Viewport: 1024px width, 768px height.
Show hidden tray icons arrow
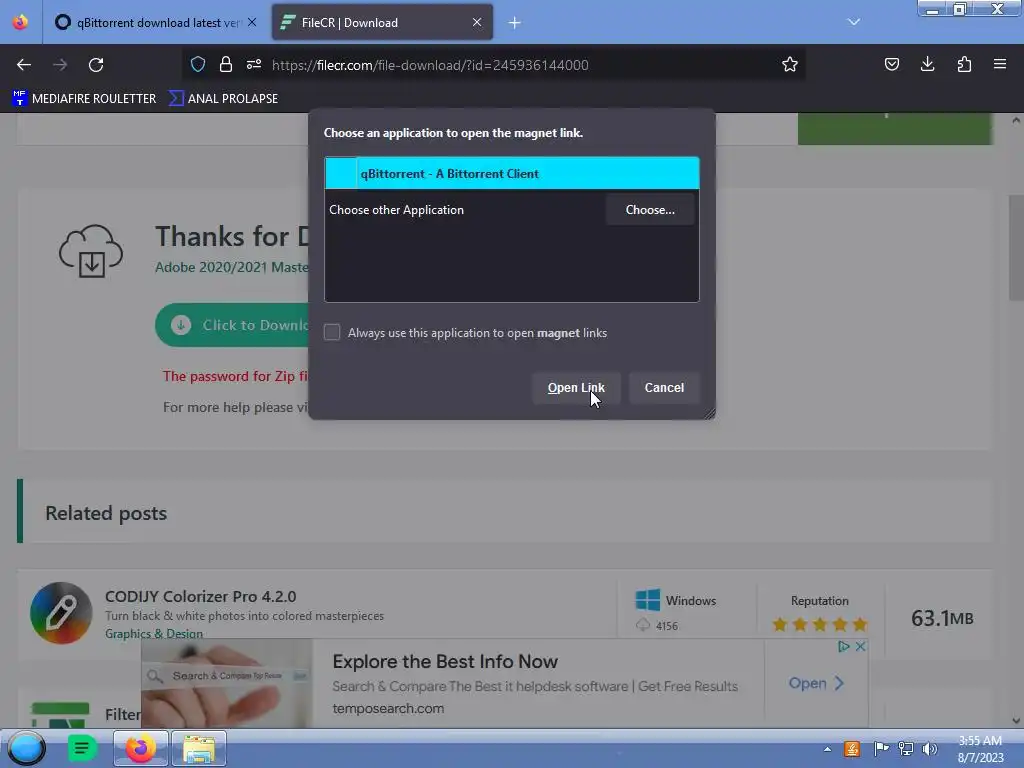(x=827, y=749)
